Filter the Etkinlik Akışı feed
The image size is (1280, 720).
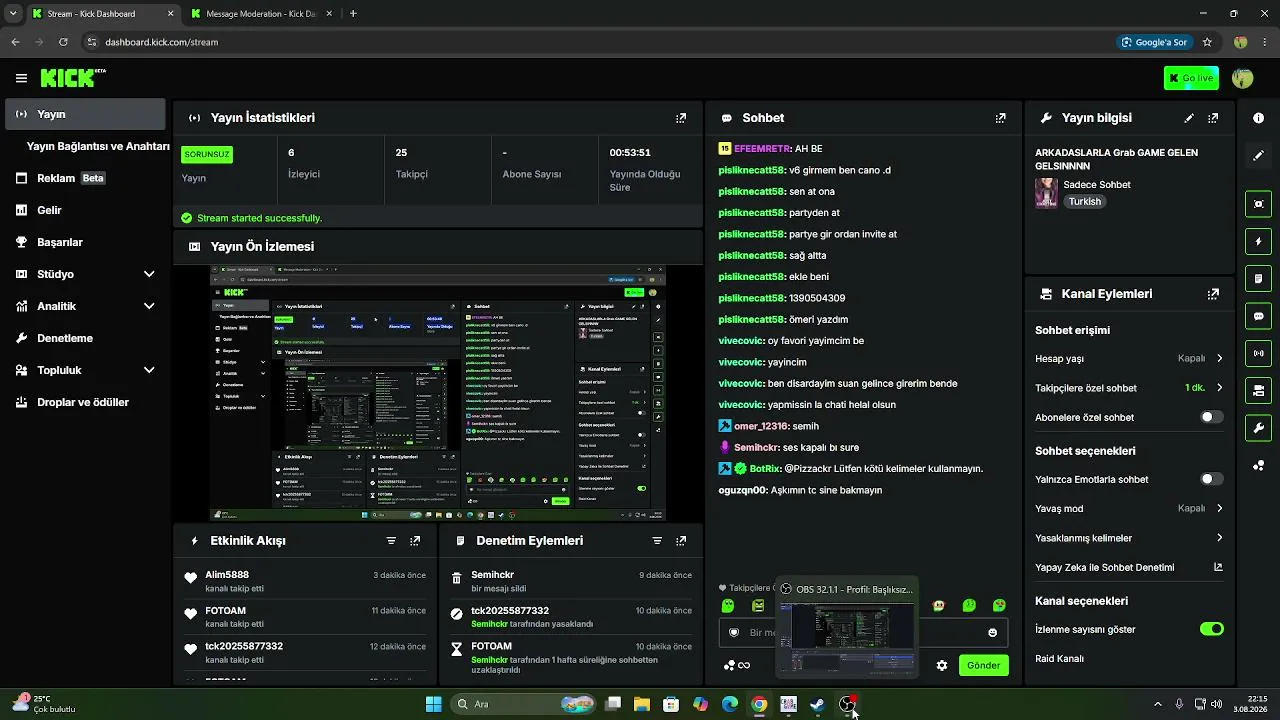click(x=391, y=541)
